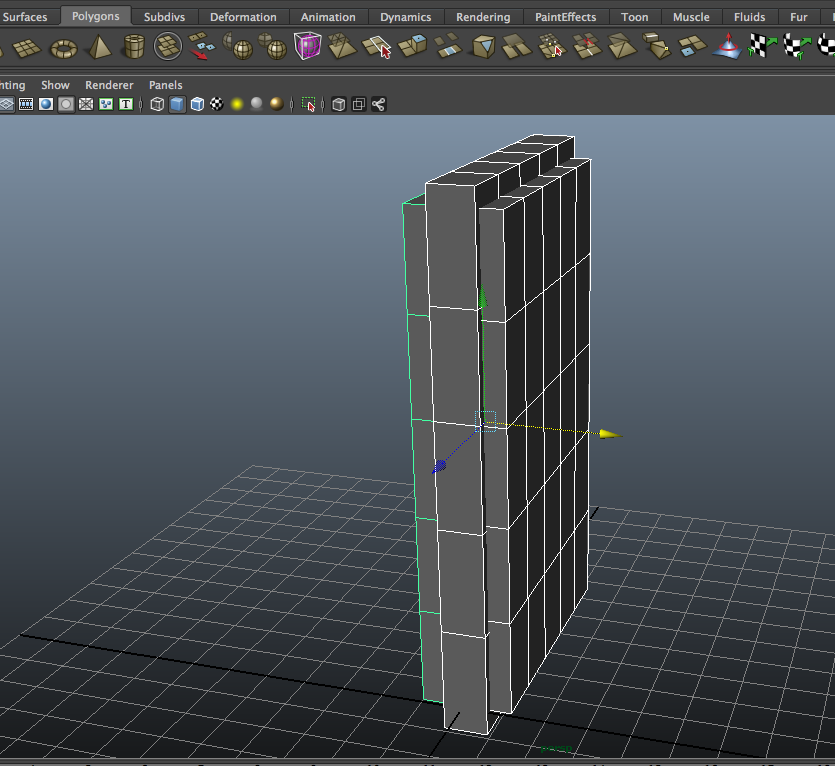The width and height of the screenshot is (835, 766).
Task: Toggle Isolate Select green dashed box button
Action: click(x=308, y=104)
